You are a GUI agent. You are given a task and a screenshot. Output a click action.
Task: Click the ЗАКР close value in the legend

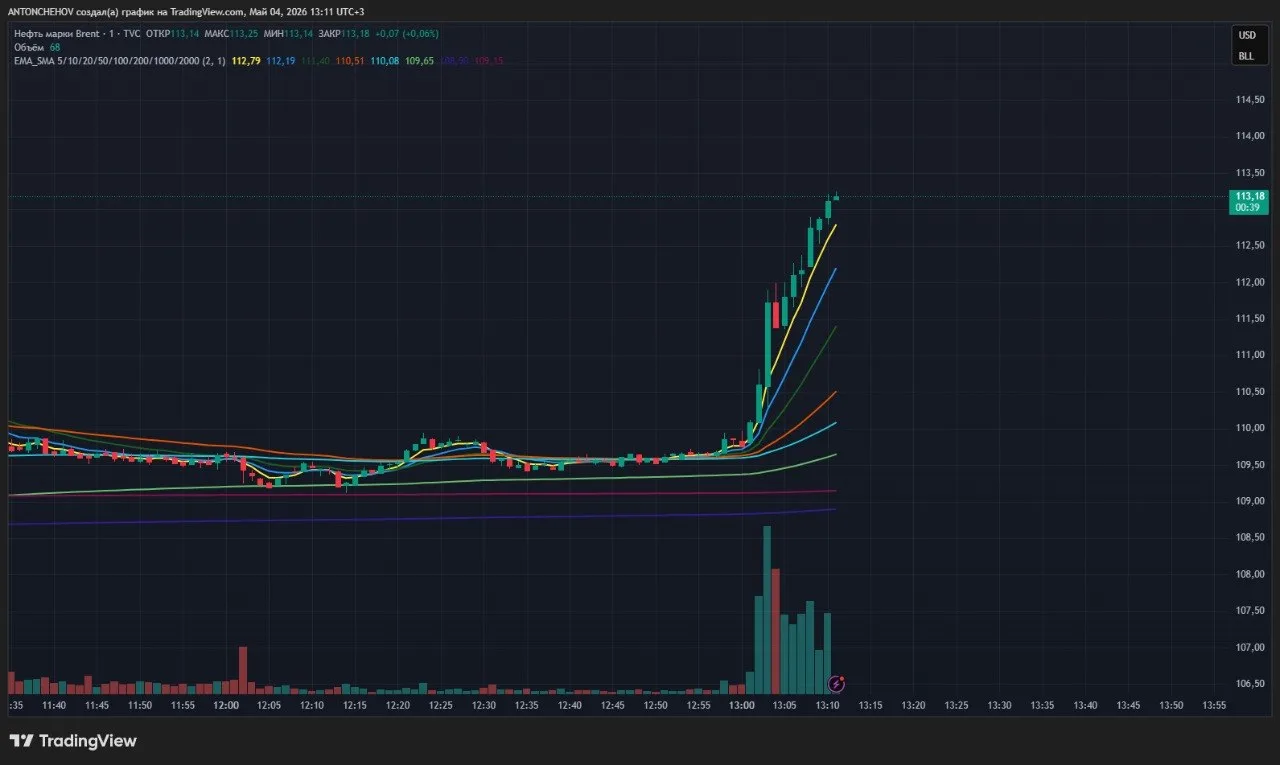point(356,33)
